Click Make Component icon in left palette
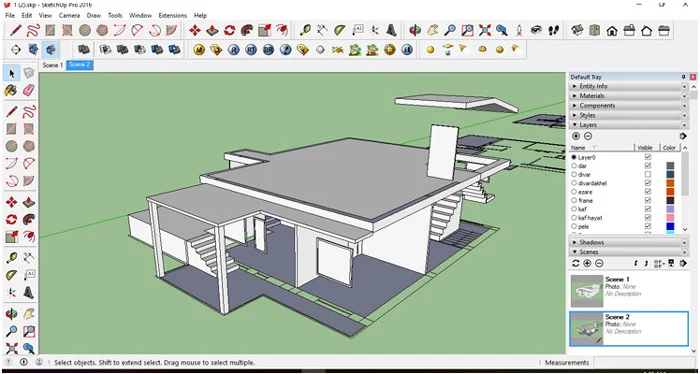The width and height of the screenshot is (700, 374). coord(29,73)
